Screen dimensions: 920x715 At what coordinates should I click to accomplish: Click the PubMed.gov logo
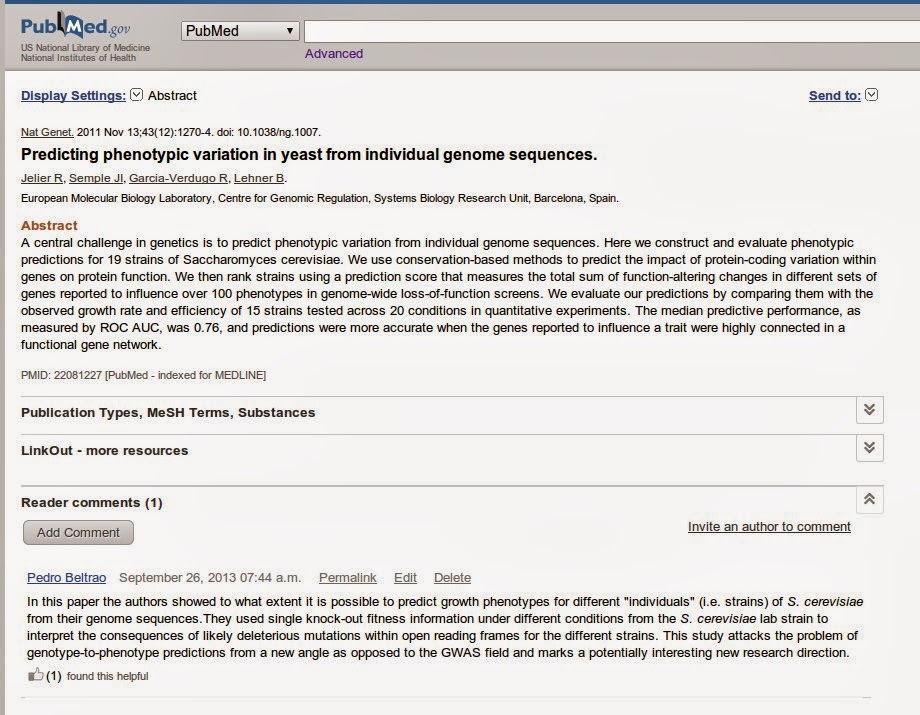point(75,26)
